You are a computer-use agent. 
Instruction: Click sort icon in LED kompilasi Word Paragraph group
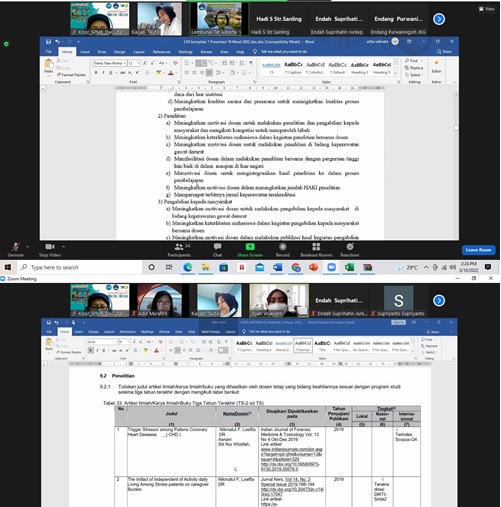(x=241, y=63)
